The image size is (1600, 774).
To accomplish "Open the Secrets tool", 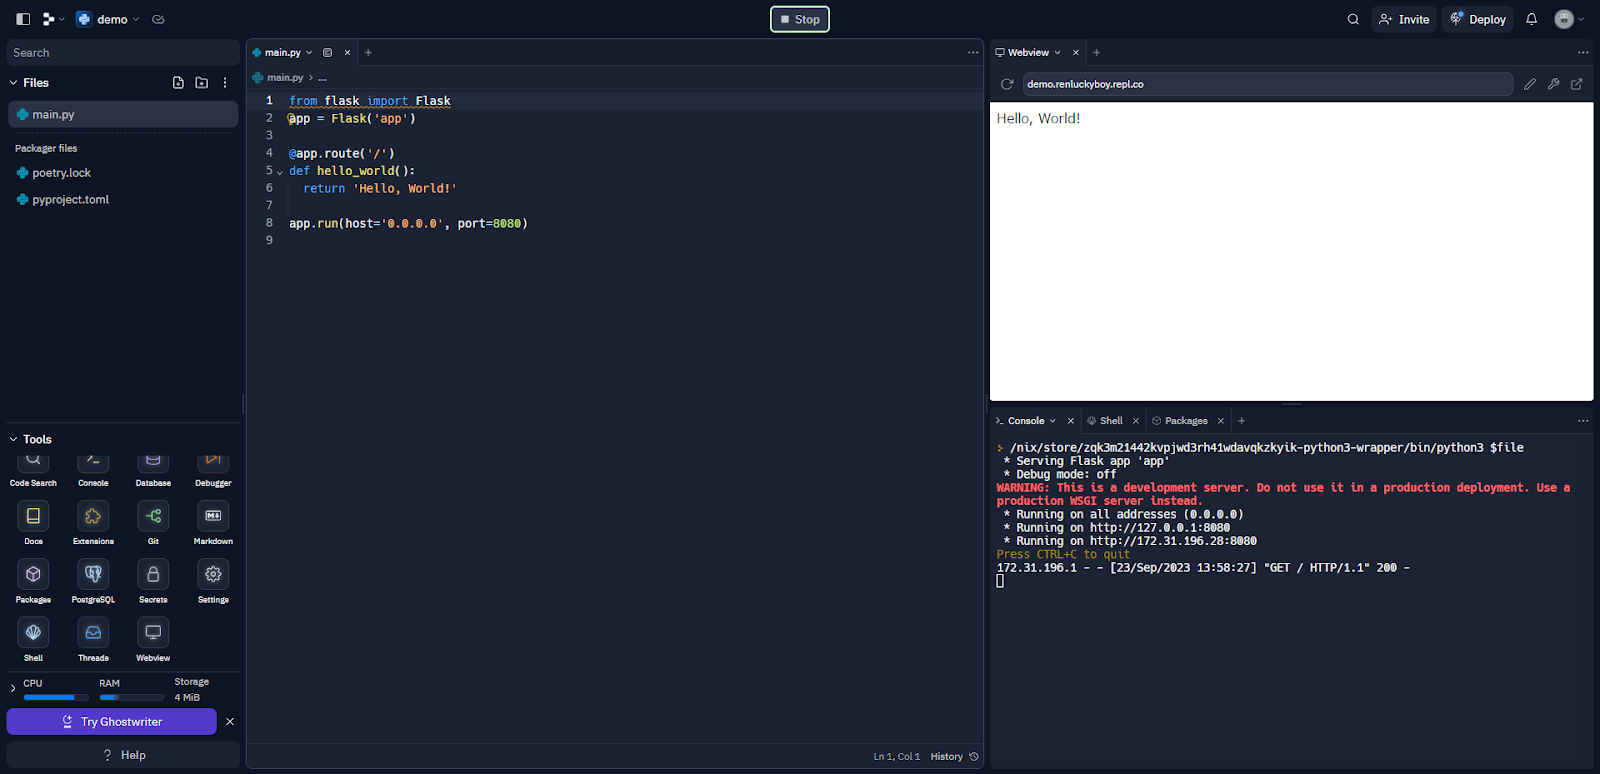I will (153, 575).
